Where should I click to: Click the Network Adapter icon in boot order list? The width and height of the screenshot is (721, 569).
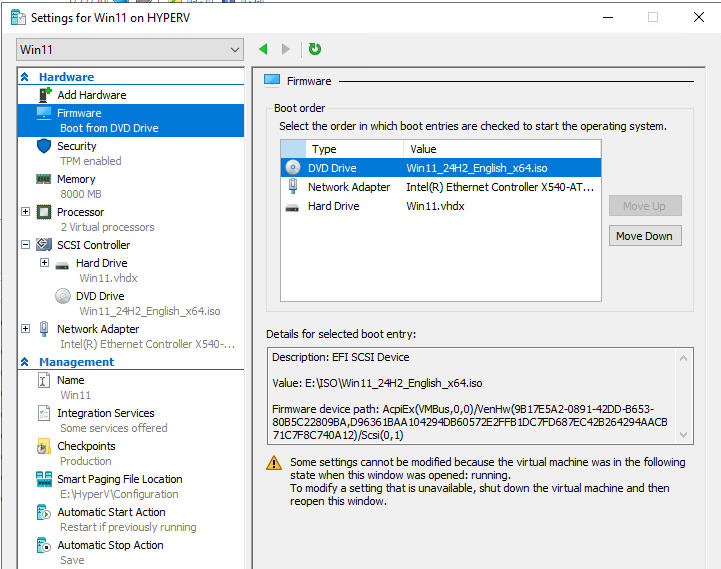(293, 186)
